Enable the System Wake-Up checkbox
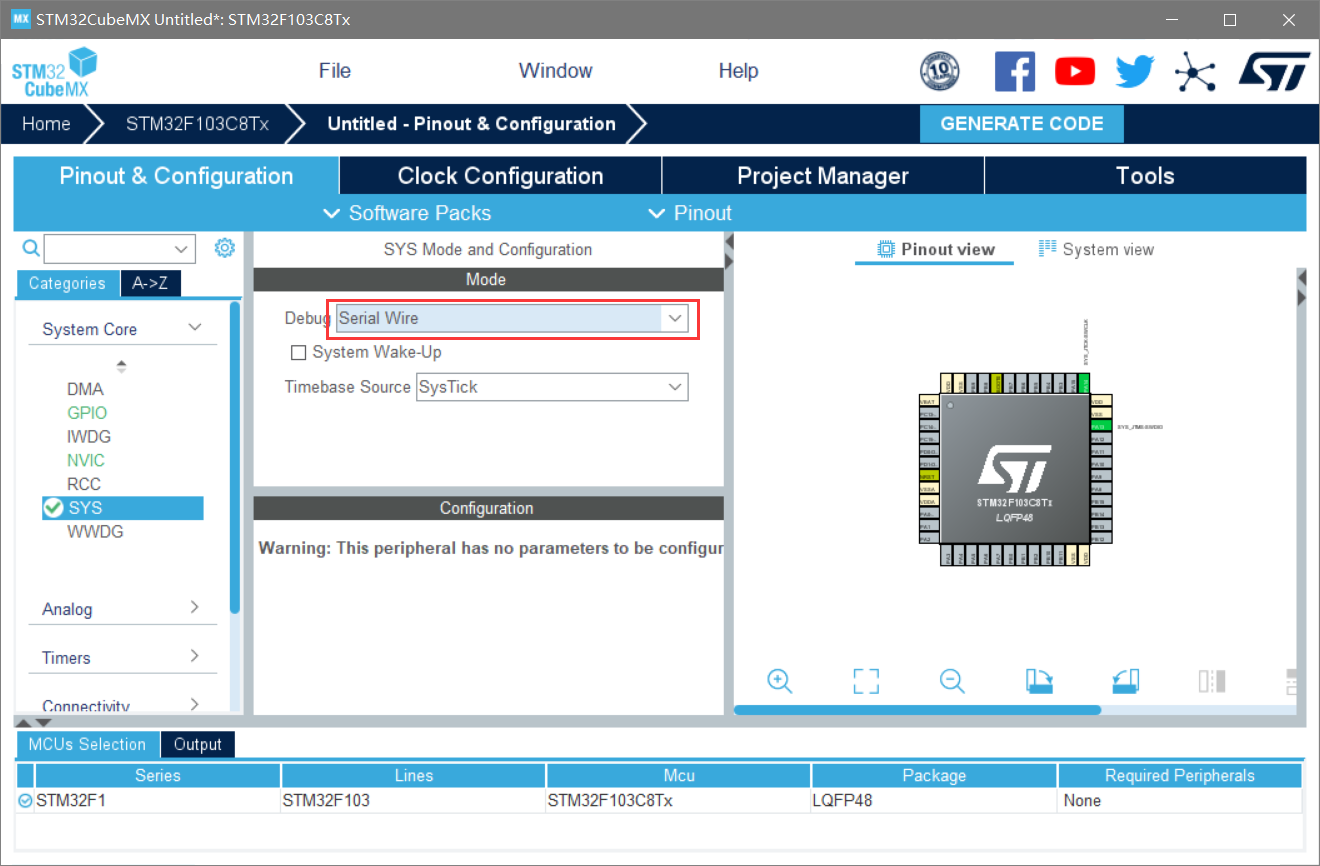The image size is (1320, 866). point(298,352)
